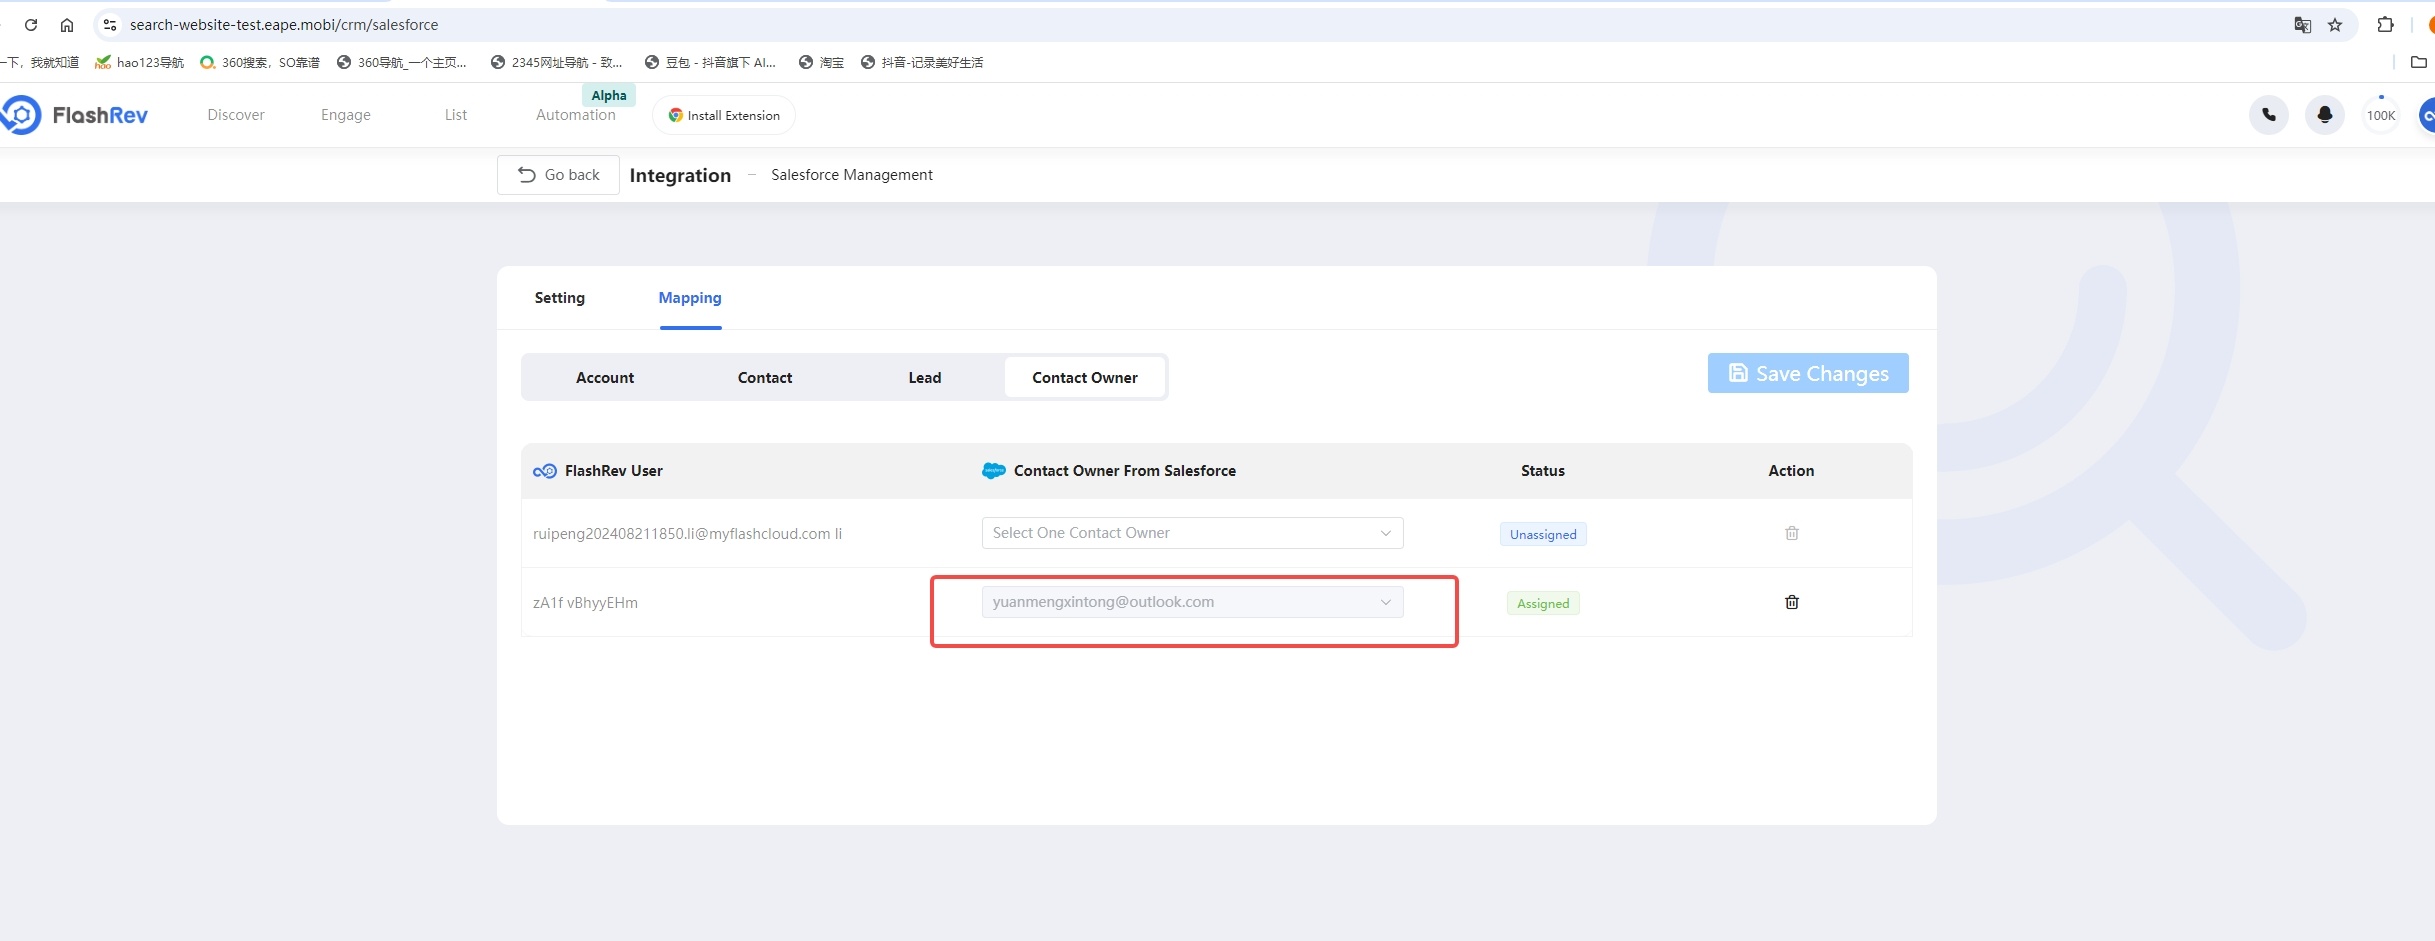Click the Contact Owner From Salesforce header

pyautogui.click(x=1125, y=471)
